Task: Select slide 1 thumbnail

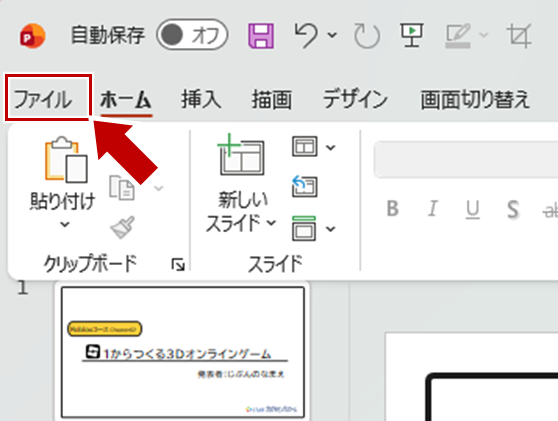Action: pos(183,352)
